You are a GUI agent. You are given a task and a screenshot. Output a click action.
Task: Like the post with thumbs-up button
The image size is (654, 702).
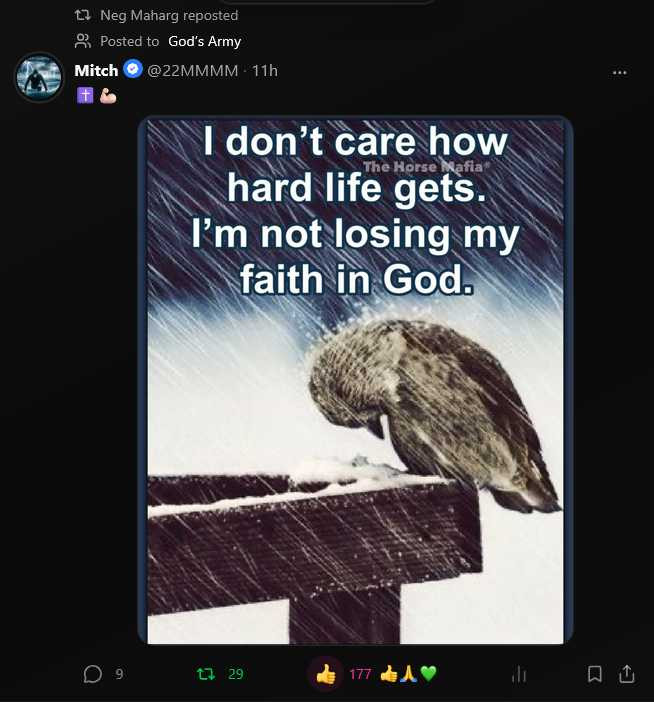(325, 674)
